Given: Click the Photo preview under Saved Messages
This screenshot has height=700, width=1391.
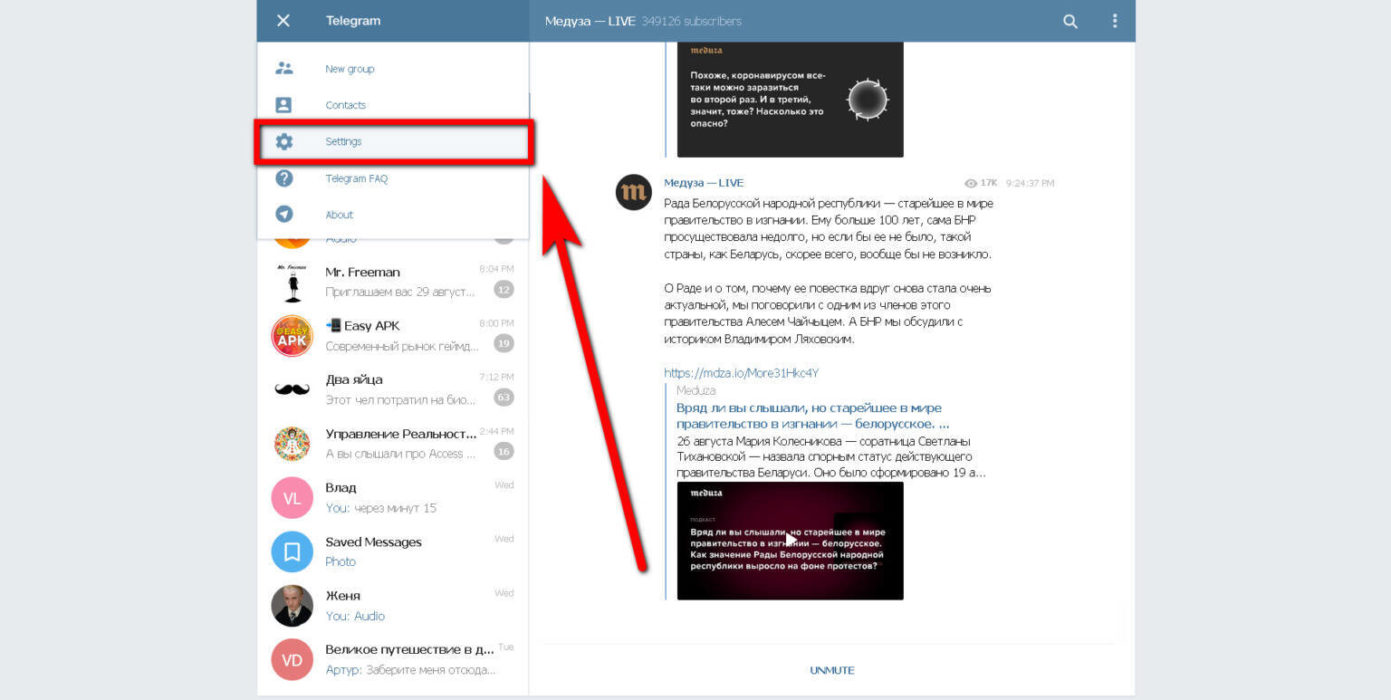Looking at the screenshot, I should [340, 562].
